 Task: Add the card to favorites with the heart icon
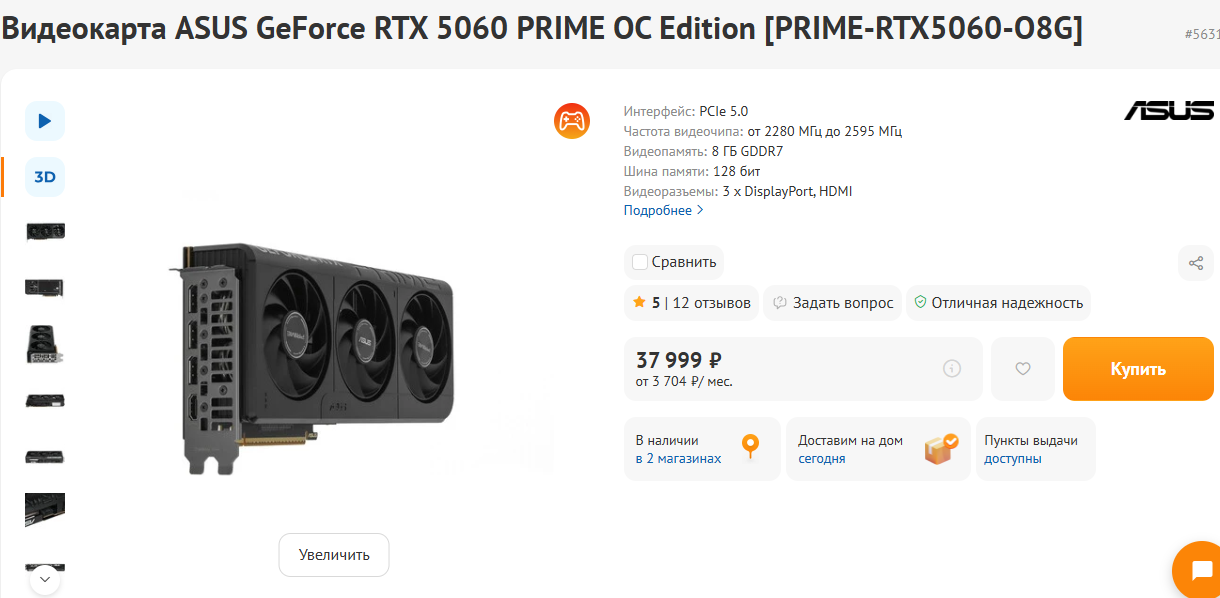(x=1023, y=369)
